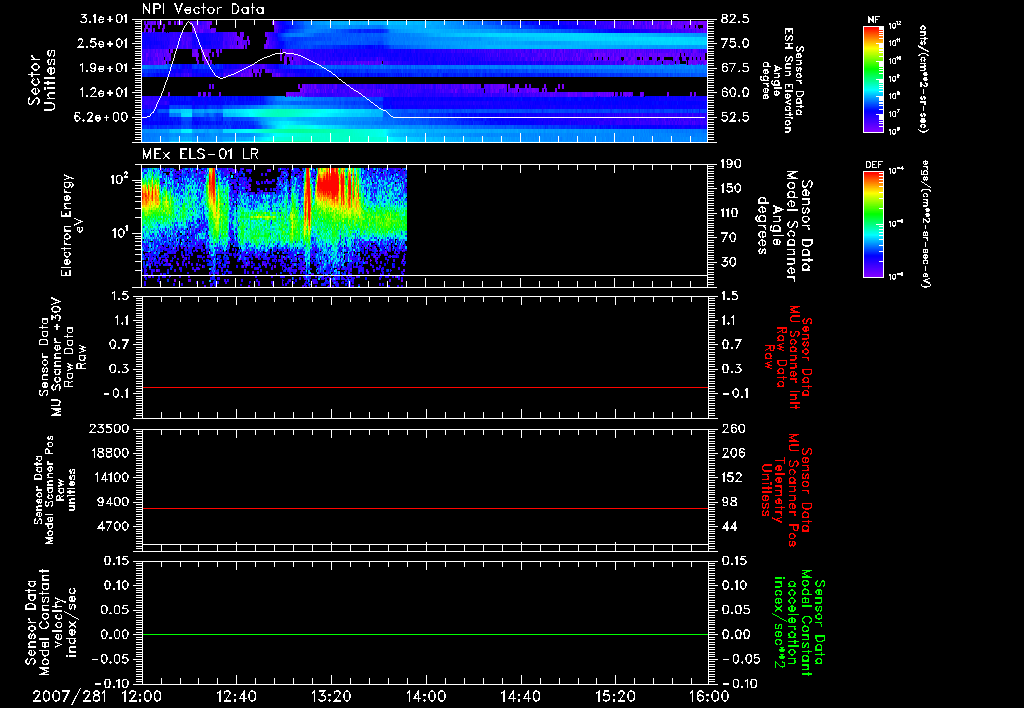Click the '16:00' time axis label
The image size is (1024, 708).
coord(709,696)
